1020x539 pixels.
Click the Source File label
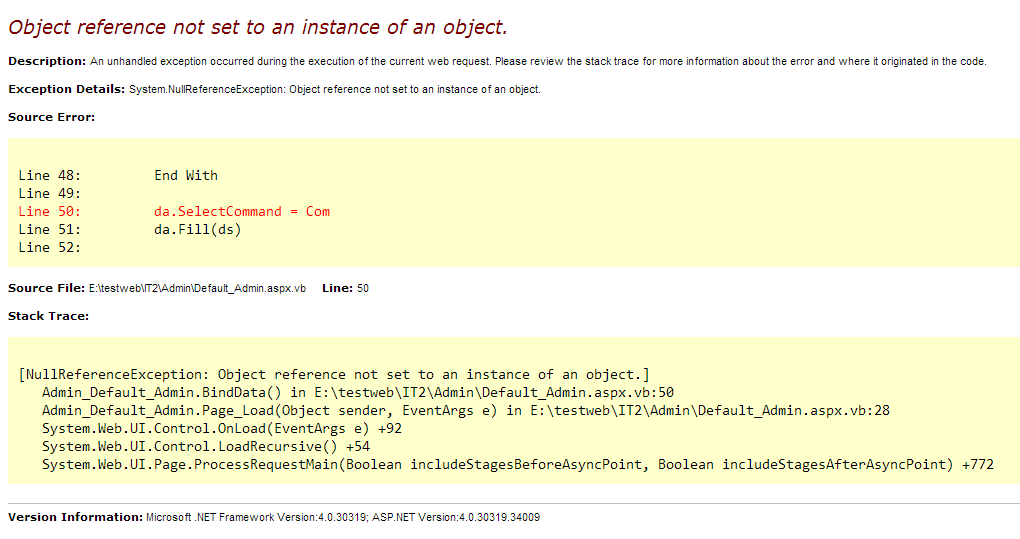coord(46,288)
